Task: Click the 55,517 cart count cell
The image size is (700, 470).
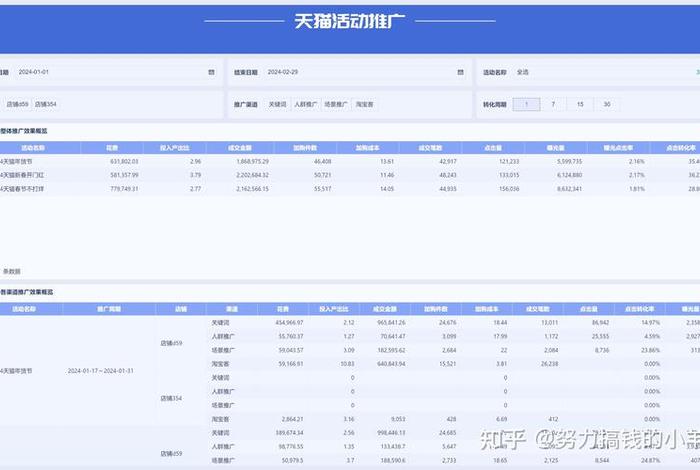Action: 322,189
